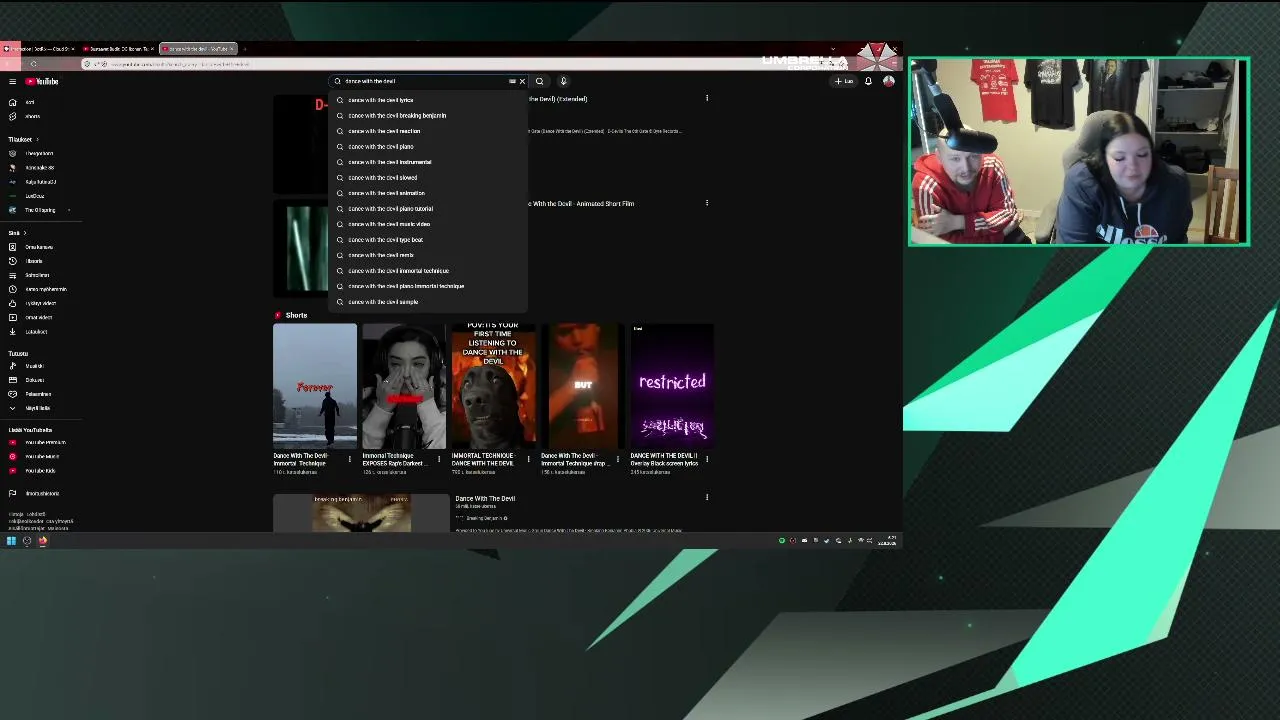Image resolution: width=1280 pixels, height=720 pixels.
Task: Open the account avatar menu
Action: [x=888, y=81]
